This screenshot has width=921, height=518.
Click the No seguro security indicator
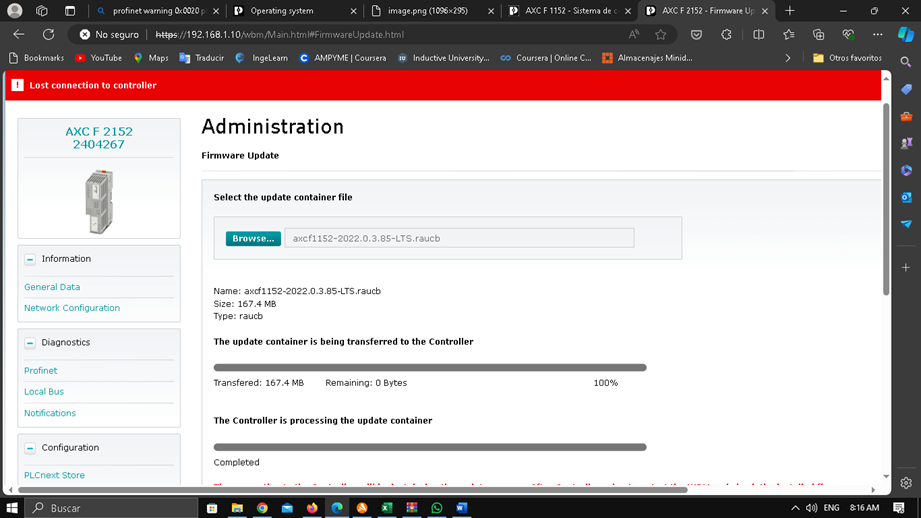109,35
